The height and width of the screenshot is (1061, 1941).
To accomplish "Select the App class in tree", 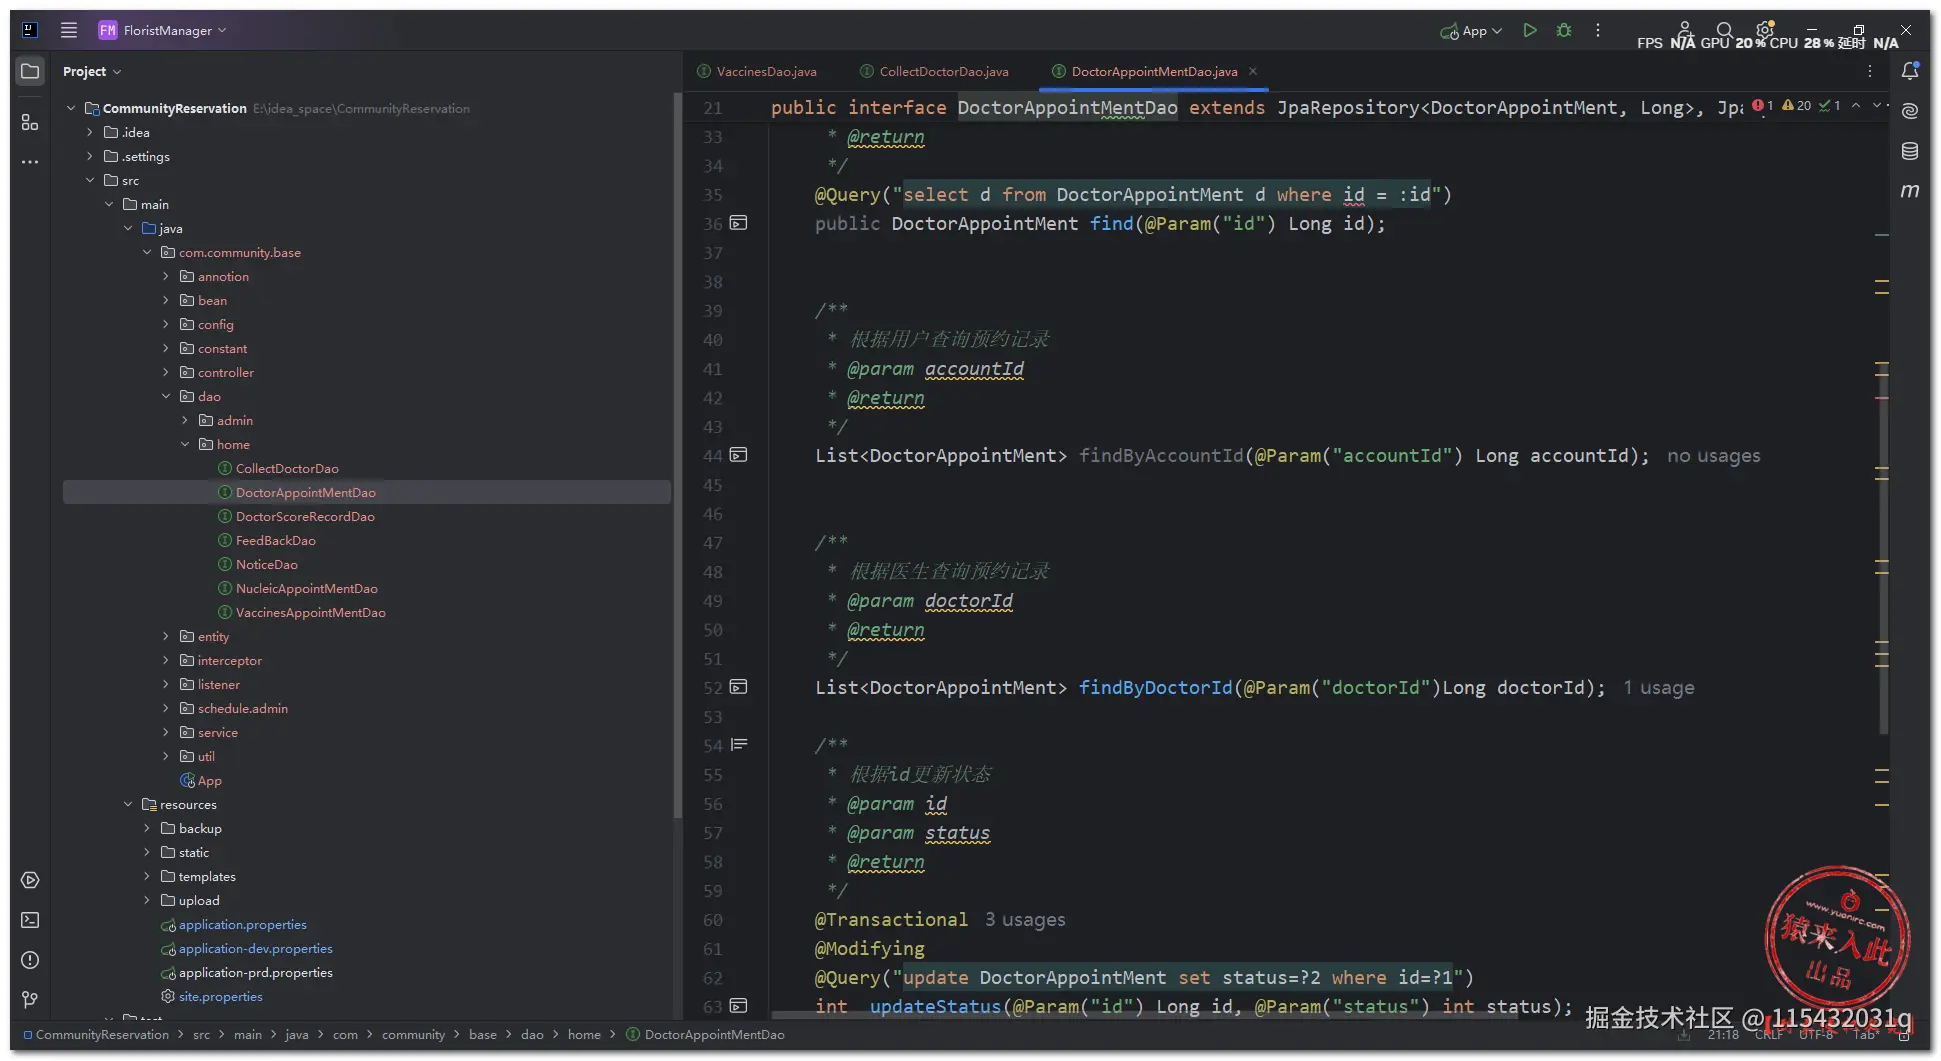I will coord(209,780).
